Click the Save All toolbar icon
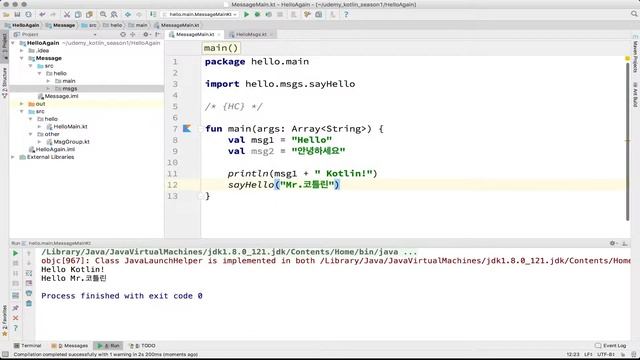This screenshot has width=640, height=360. pos(17,14)
